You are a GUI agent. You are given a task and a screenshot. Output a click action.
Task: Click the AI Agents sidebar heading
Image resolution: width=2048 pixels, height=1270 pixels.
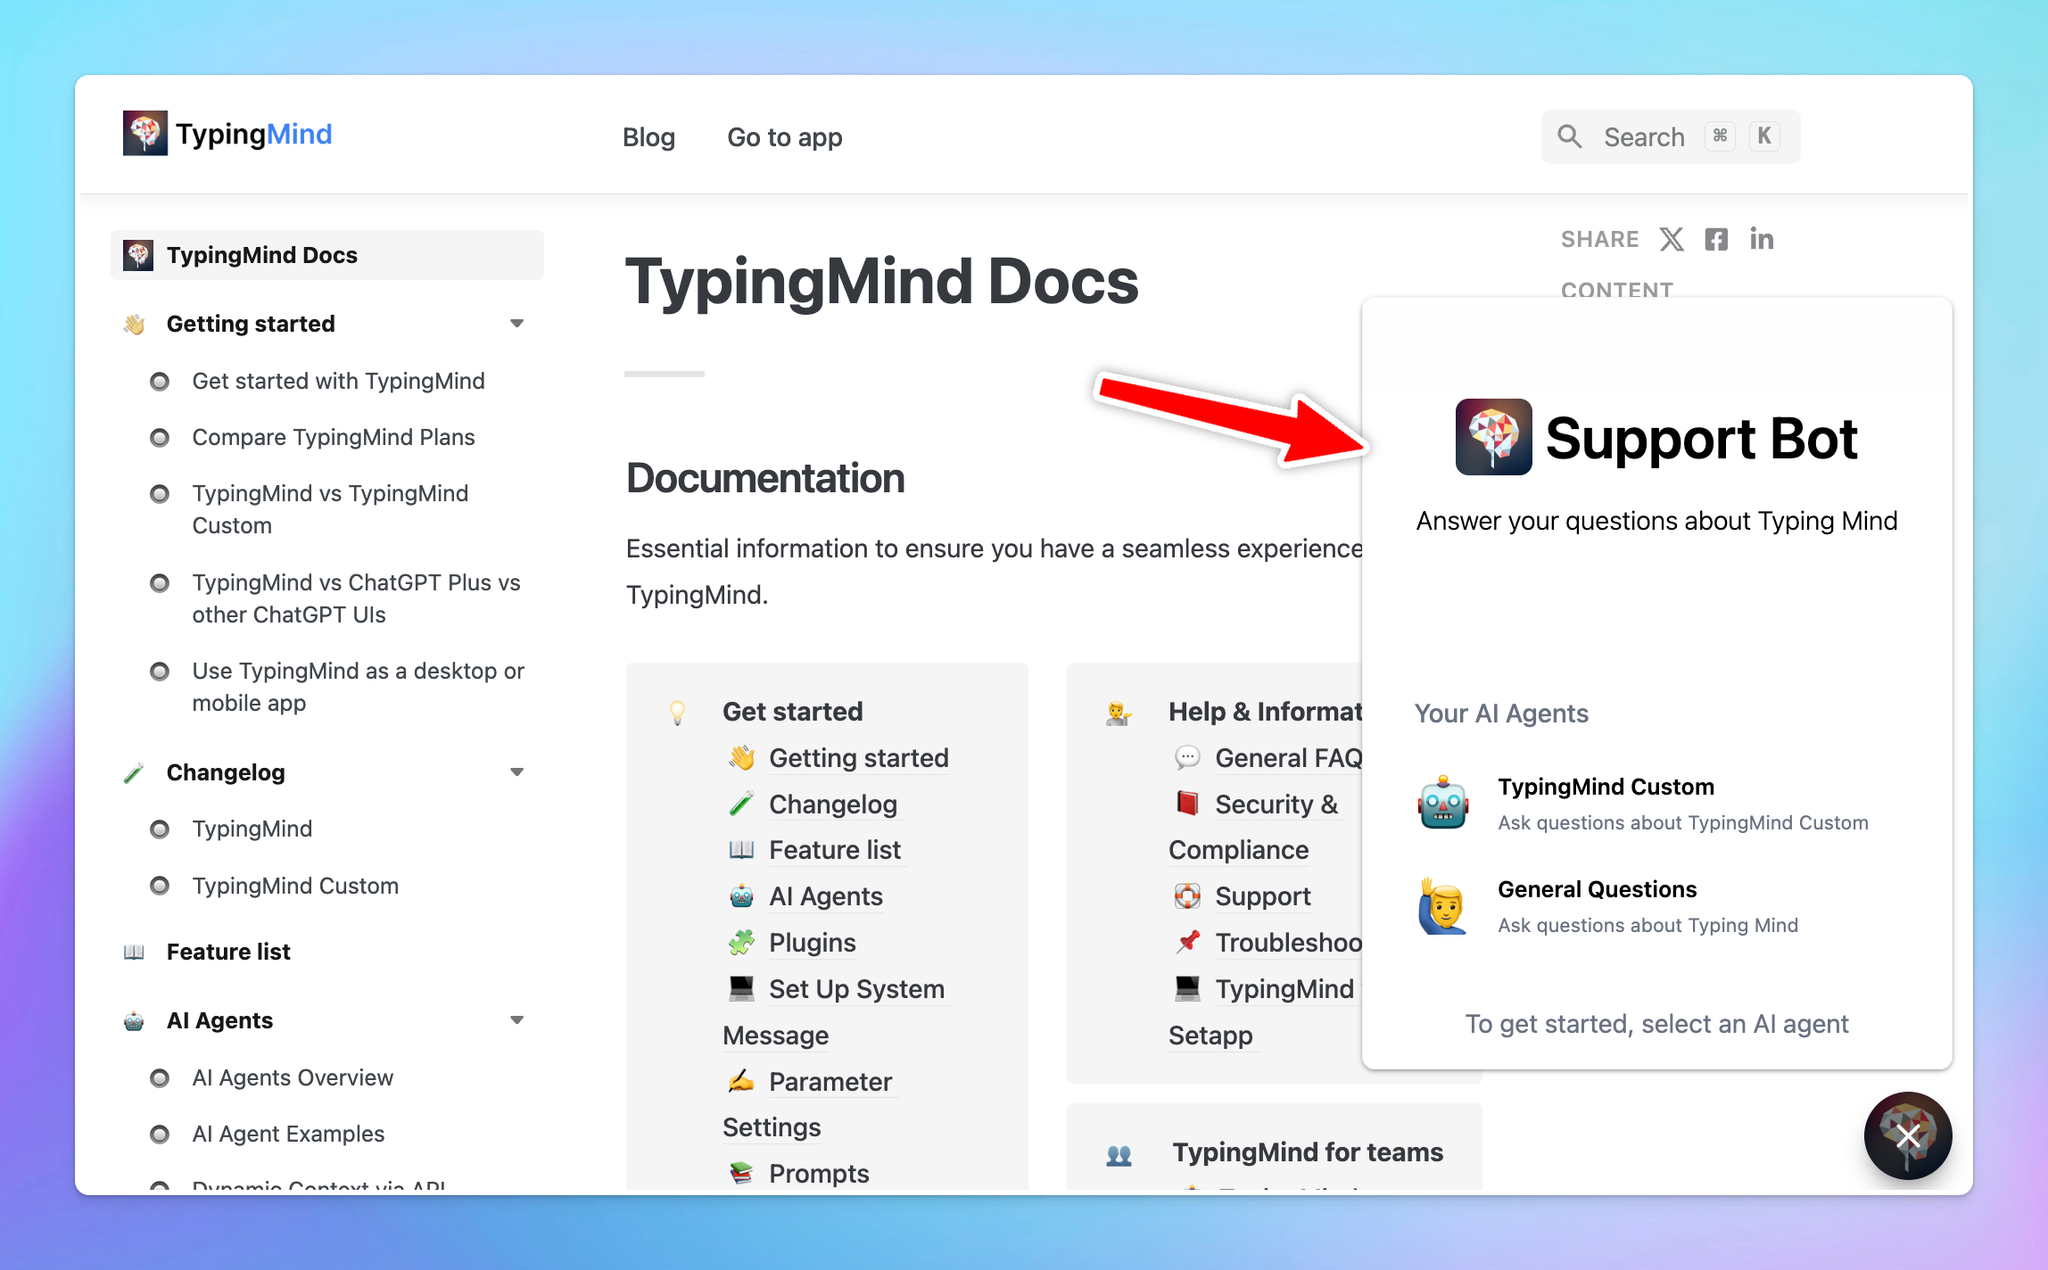point(219,1021)
